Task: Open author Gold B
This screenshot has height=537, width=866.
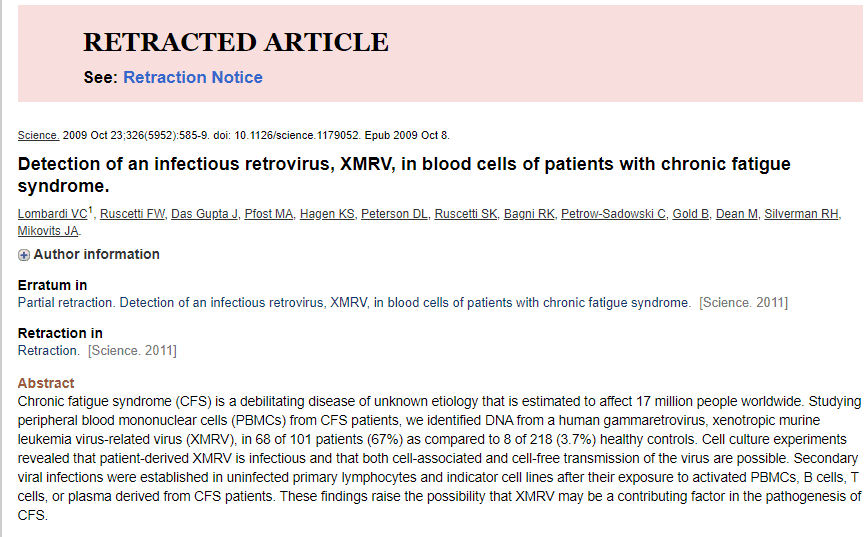Action: pos(691,214)
